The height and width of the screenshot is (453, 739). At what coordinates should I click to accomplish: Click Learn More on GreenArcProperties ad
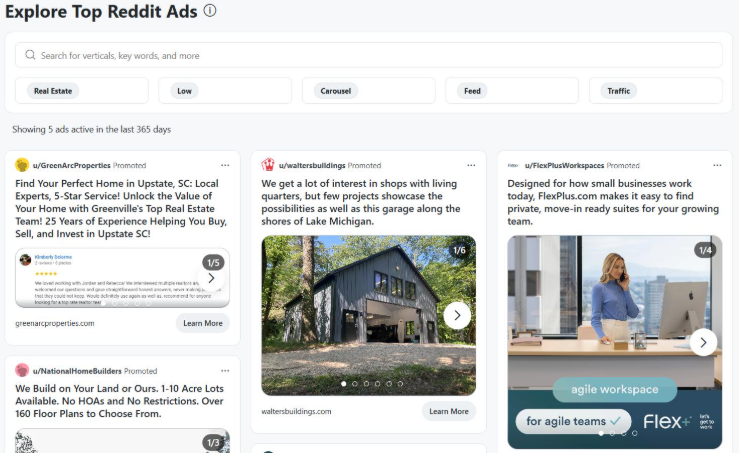(203, 323)
